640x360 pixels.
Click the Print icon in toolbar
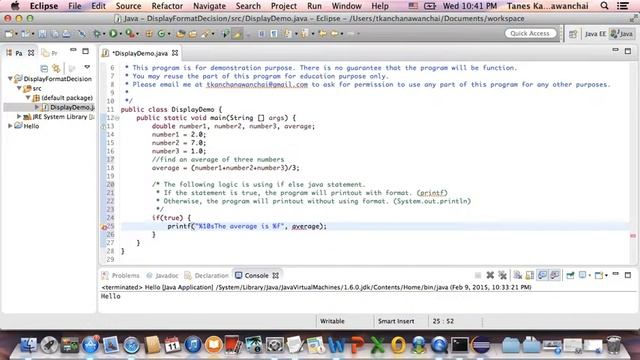66,34
